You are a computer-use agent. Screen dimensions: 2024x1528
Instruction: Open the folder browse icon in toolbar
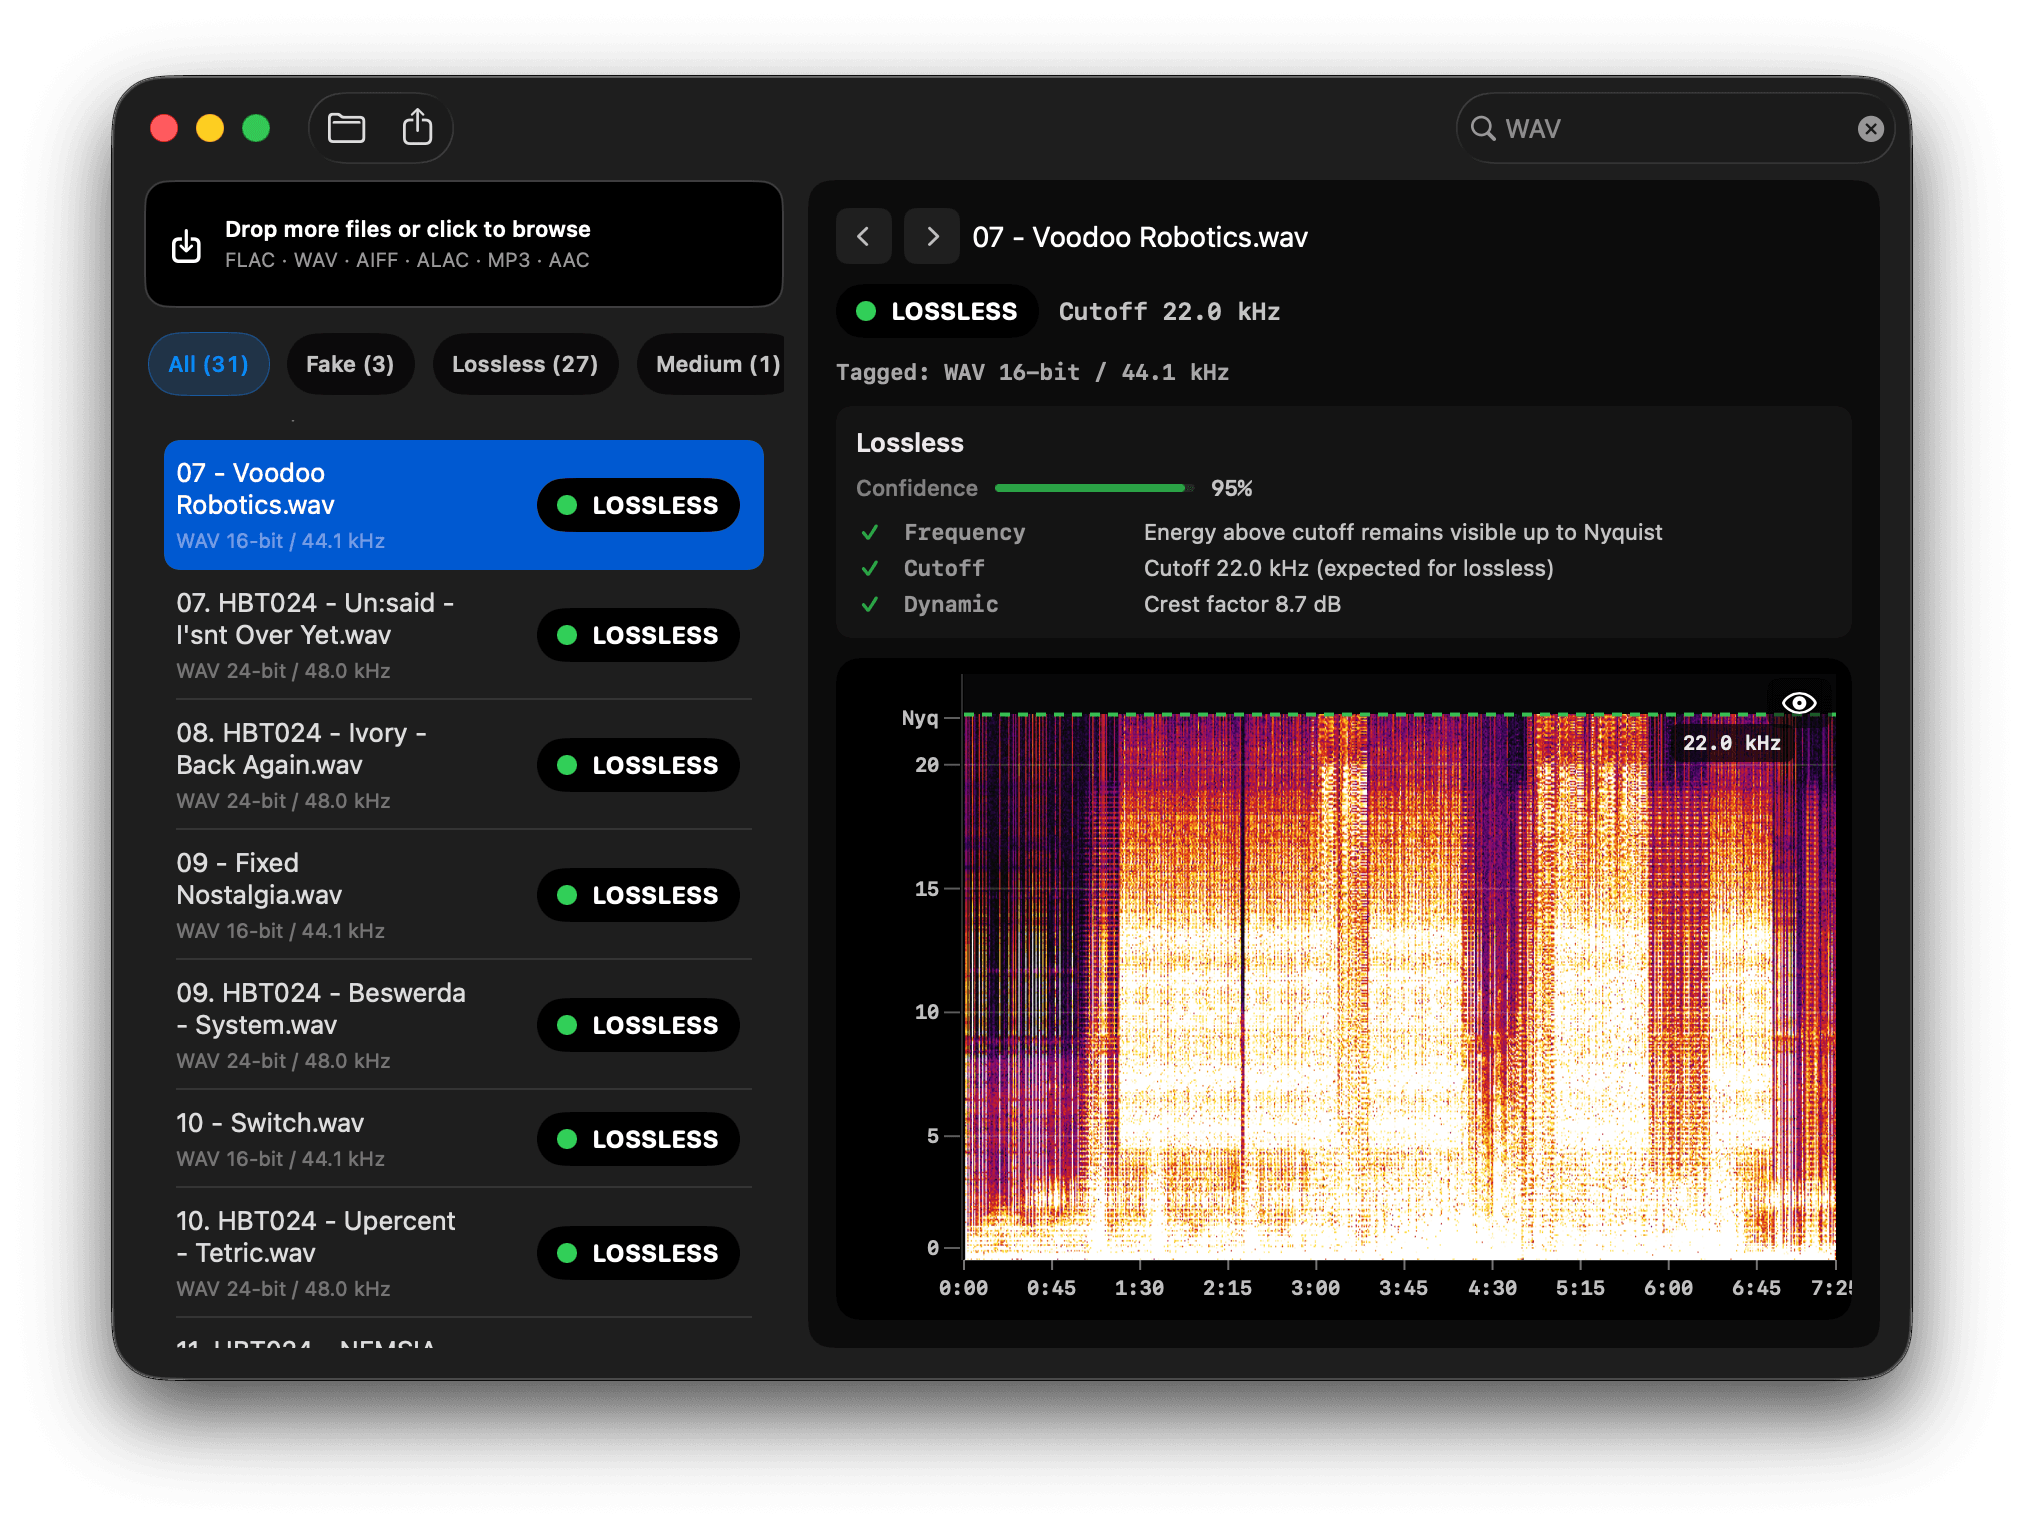click(346, 128)
